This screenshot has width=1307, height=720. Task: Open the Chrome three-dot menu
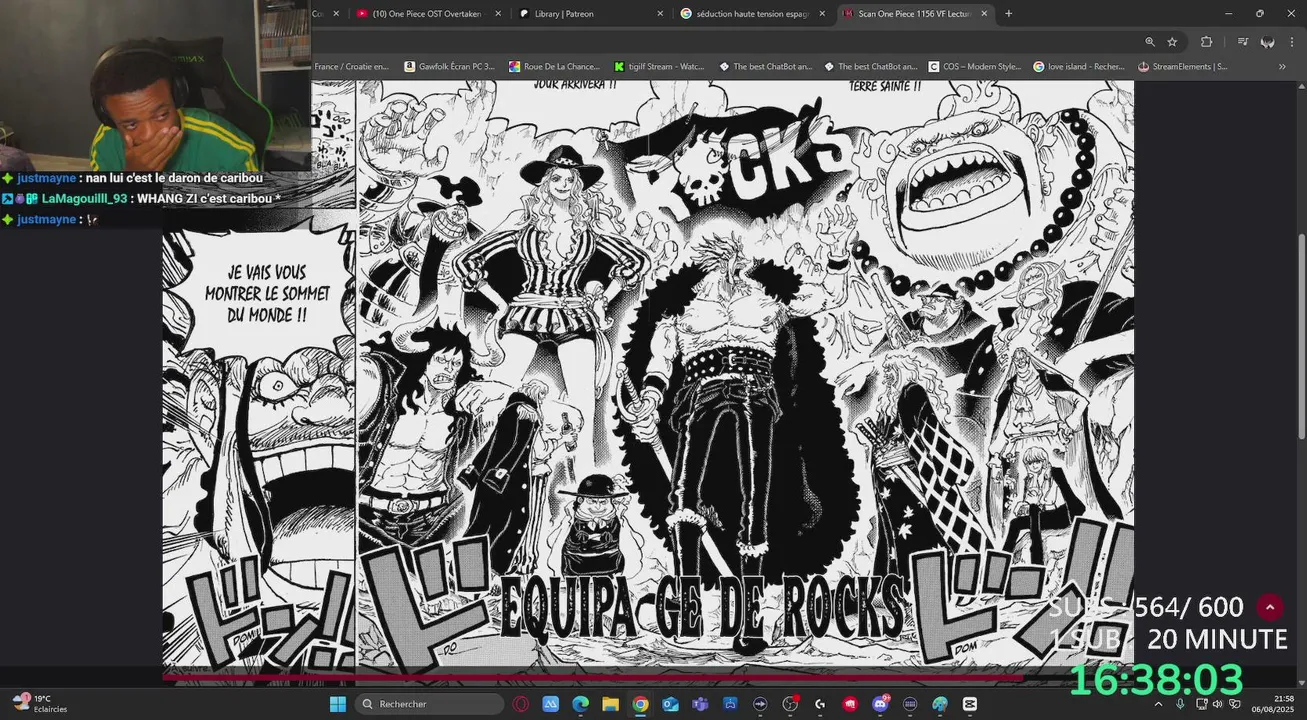(x=1292, y=42)
